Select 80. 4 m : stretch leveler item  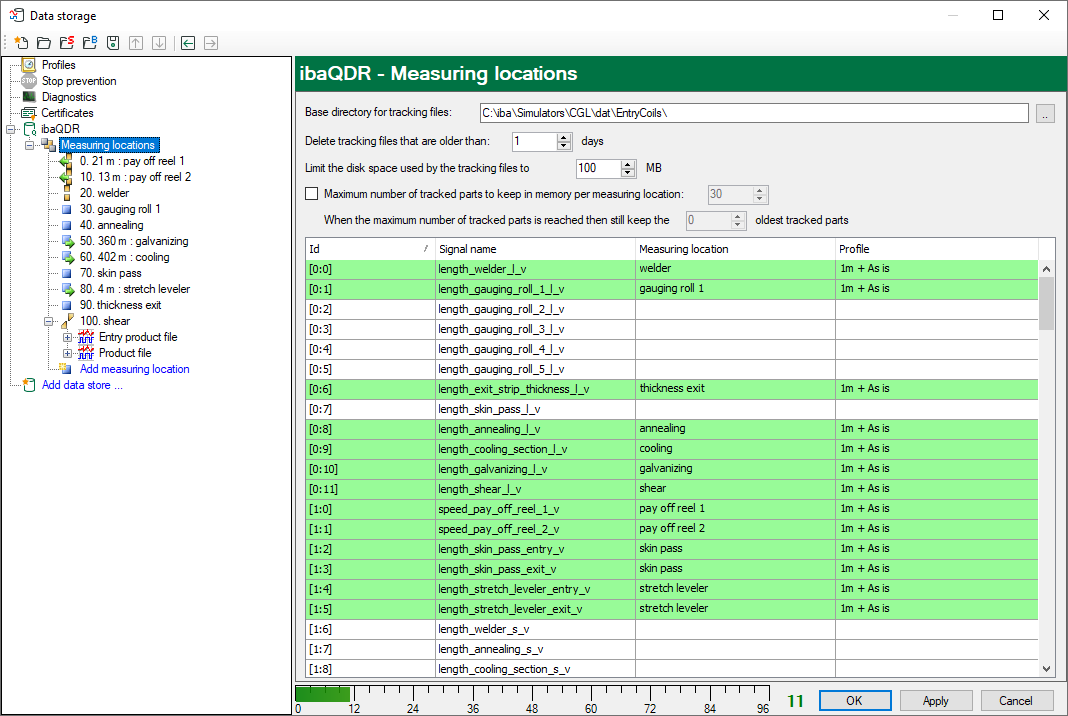pyautogui.click(x=134, y=289)
